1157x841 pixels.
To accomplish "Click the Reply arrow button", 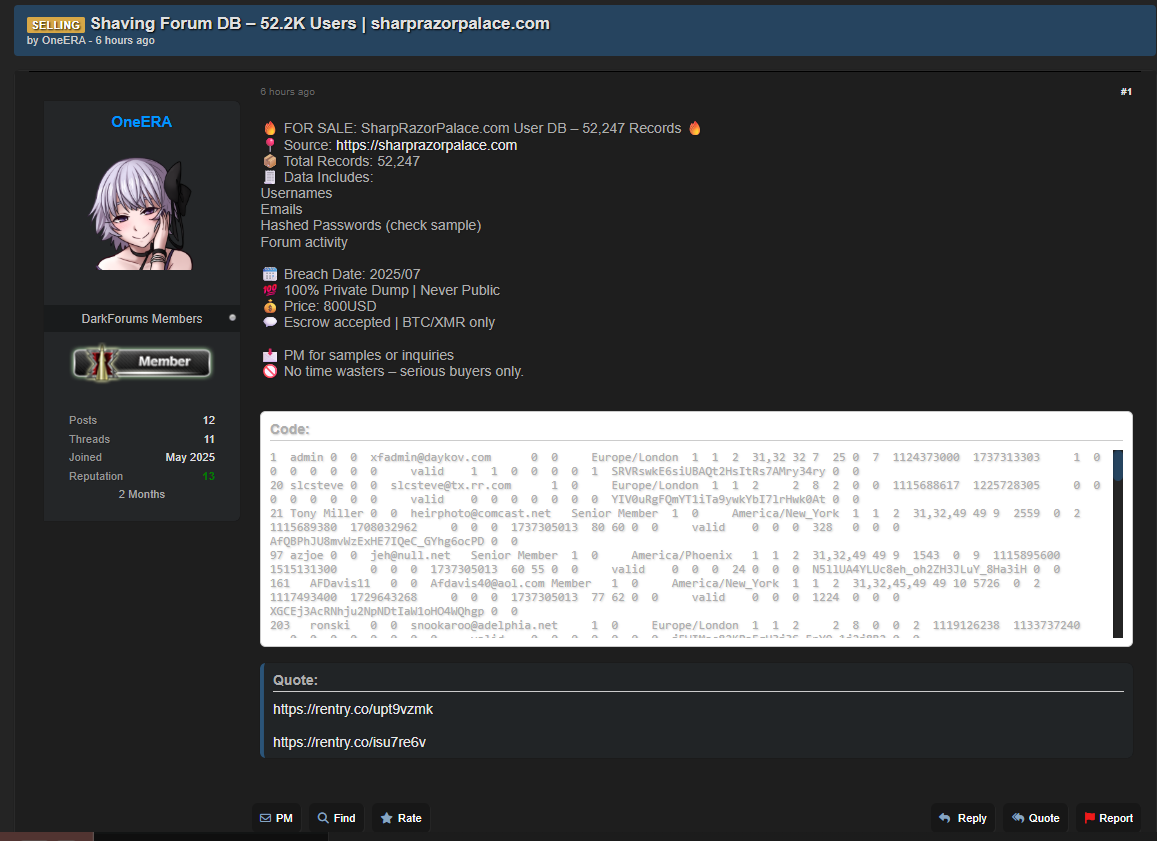I will 962,818.
